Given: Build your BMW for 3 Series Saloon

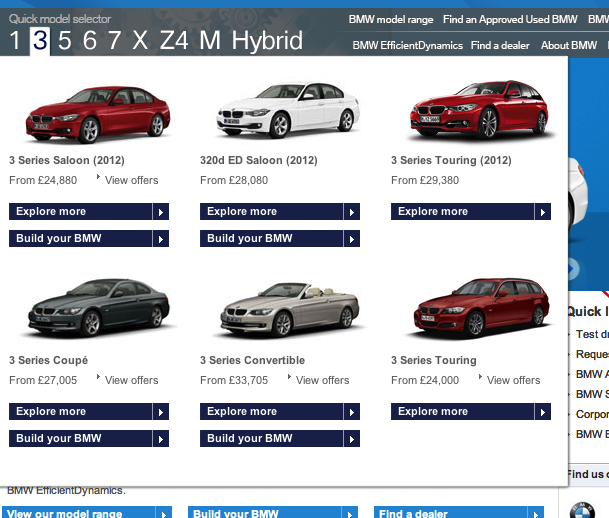Looking at the screenshot, I should coord(89,238).
